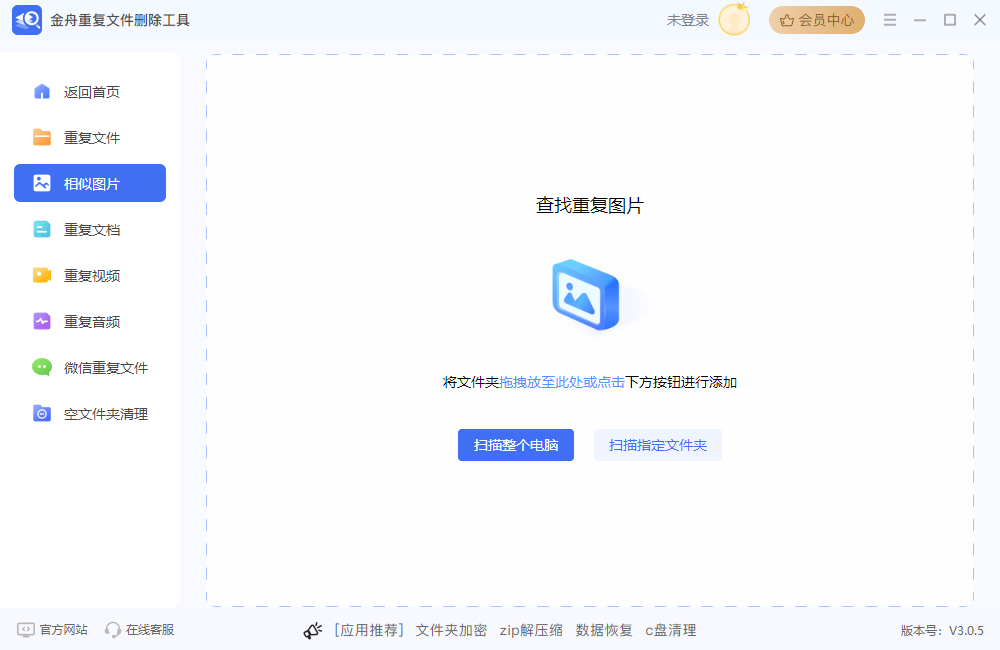Return to home via 返回首页 label
The image size is (1000, 650).
pos(92,92)
